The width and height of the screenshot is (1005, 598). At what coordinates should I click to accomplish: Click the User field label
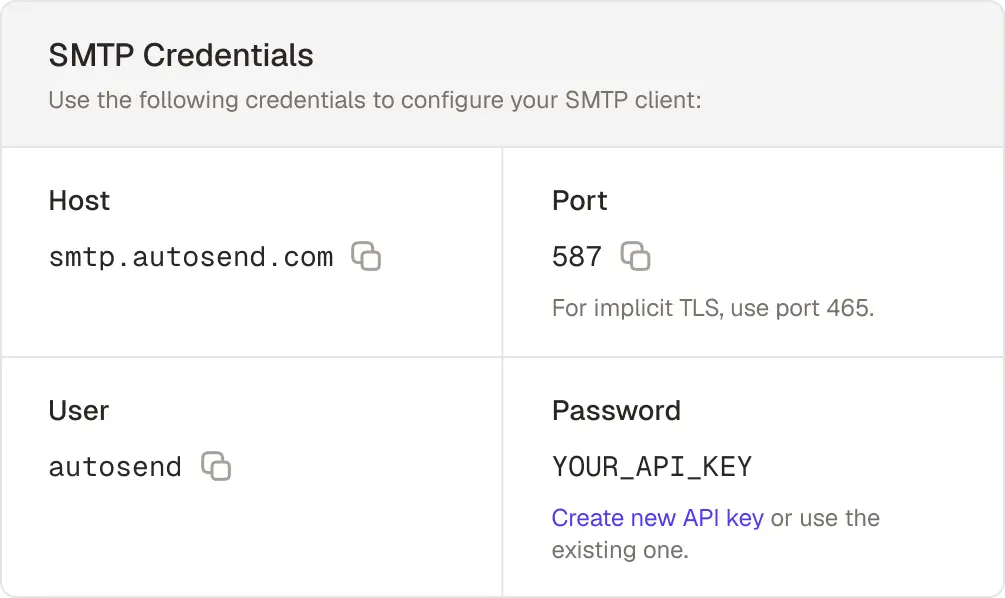78,410
